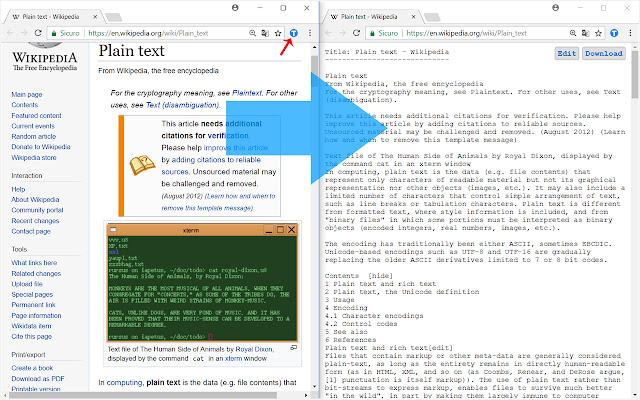Viewport: 640px width, 400px height.
Task: Open Random article link
Action: tap(33, 136)
